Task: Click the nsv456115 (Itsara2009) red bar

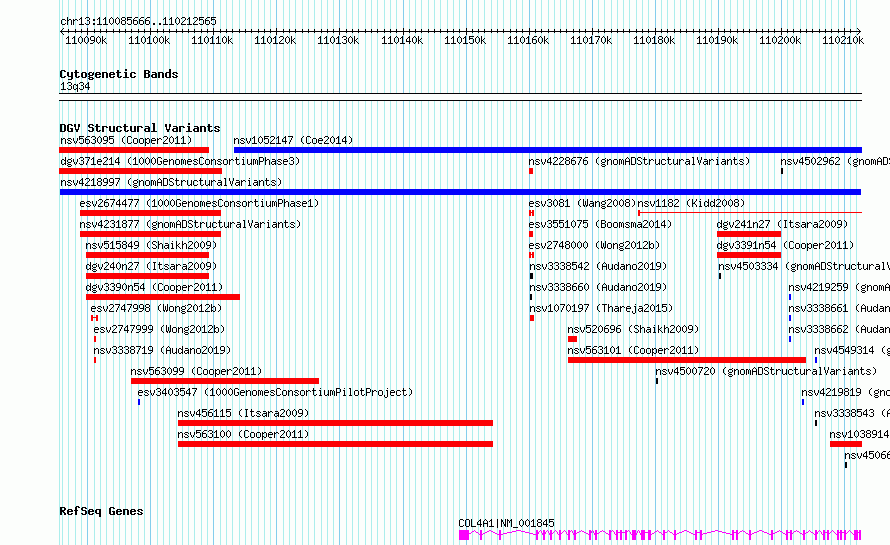Action: click(x=335, y=423)
